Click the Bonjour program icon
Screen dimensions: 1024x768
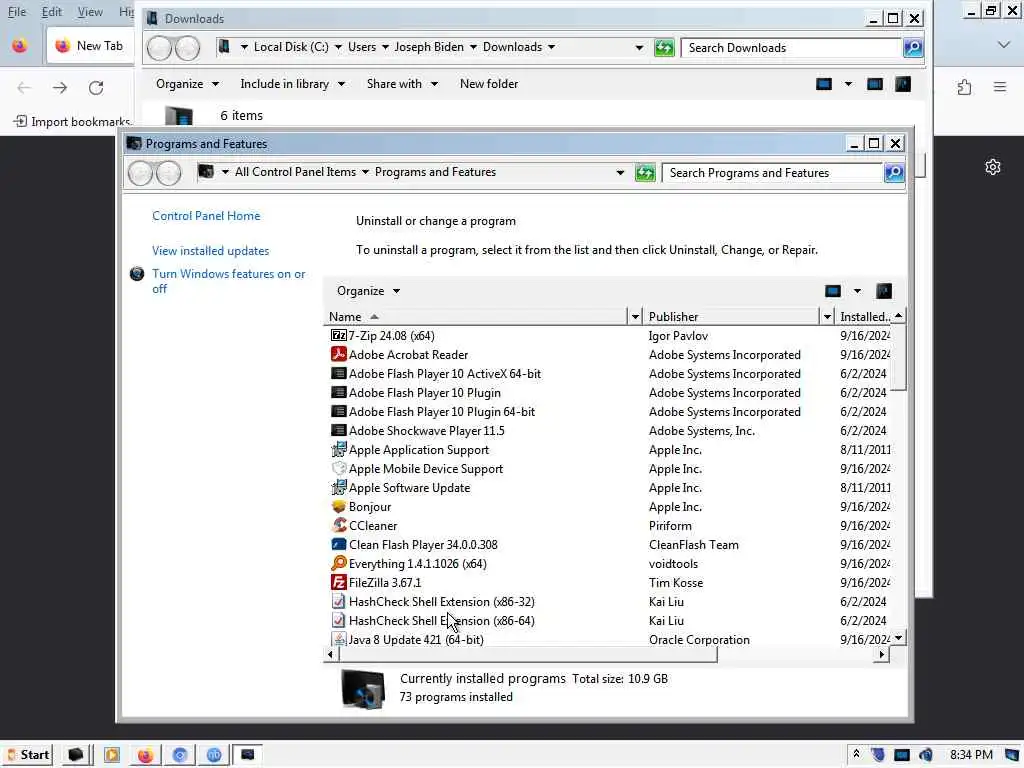338,507
